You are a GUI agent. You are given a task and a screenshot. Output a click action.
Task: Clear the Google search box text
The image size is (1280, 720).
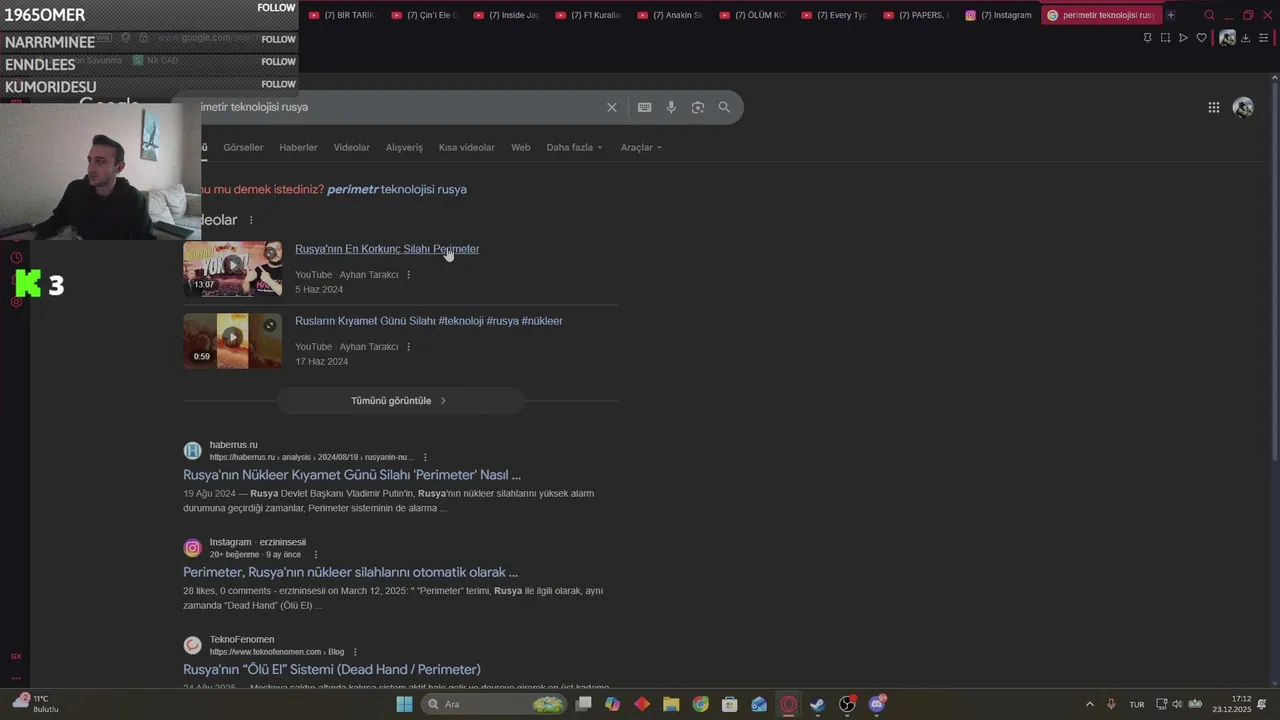click(x=612, y=107)
